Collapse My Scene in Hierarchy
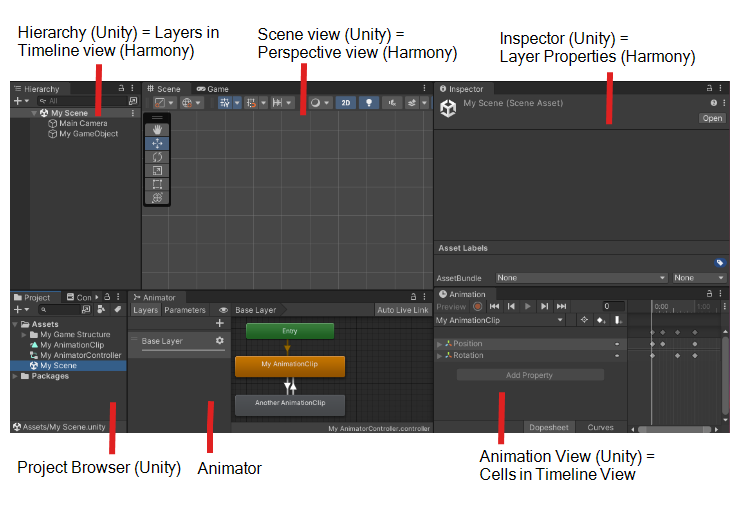 [x=34, y=113]
